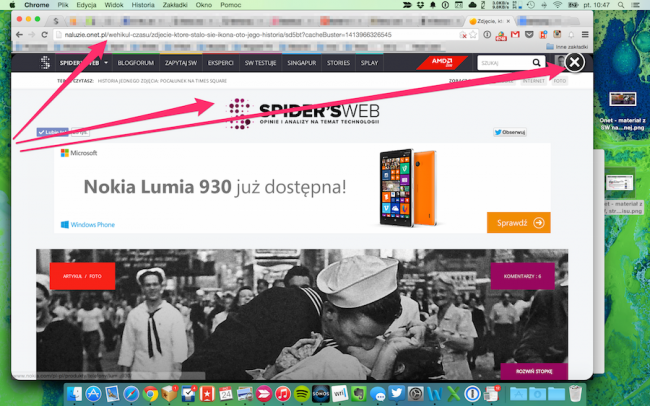Open STORIES in the navbar
650x406 pixels.
click(x=338, y=63)
